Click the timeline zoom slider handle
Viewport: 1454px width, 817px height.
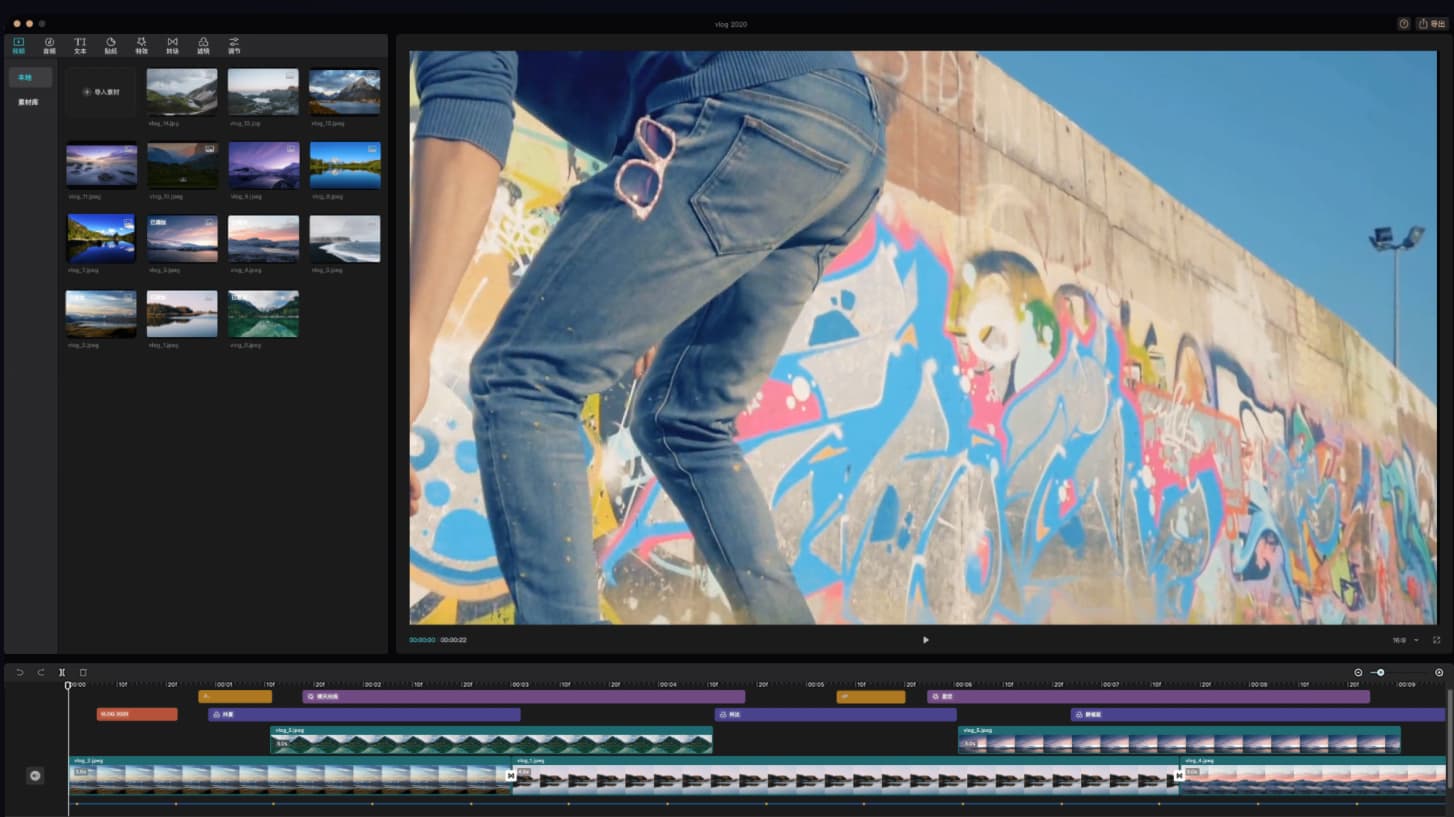pos(1380,673)
